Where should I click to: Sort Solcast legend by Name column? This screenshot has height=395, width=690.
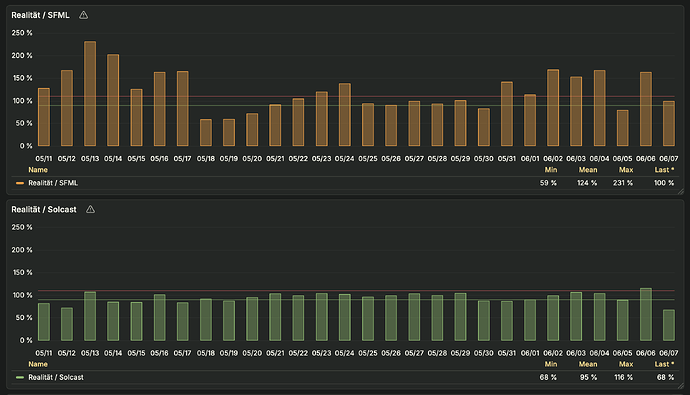click(38, 364)
